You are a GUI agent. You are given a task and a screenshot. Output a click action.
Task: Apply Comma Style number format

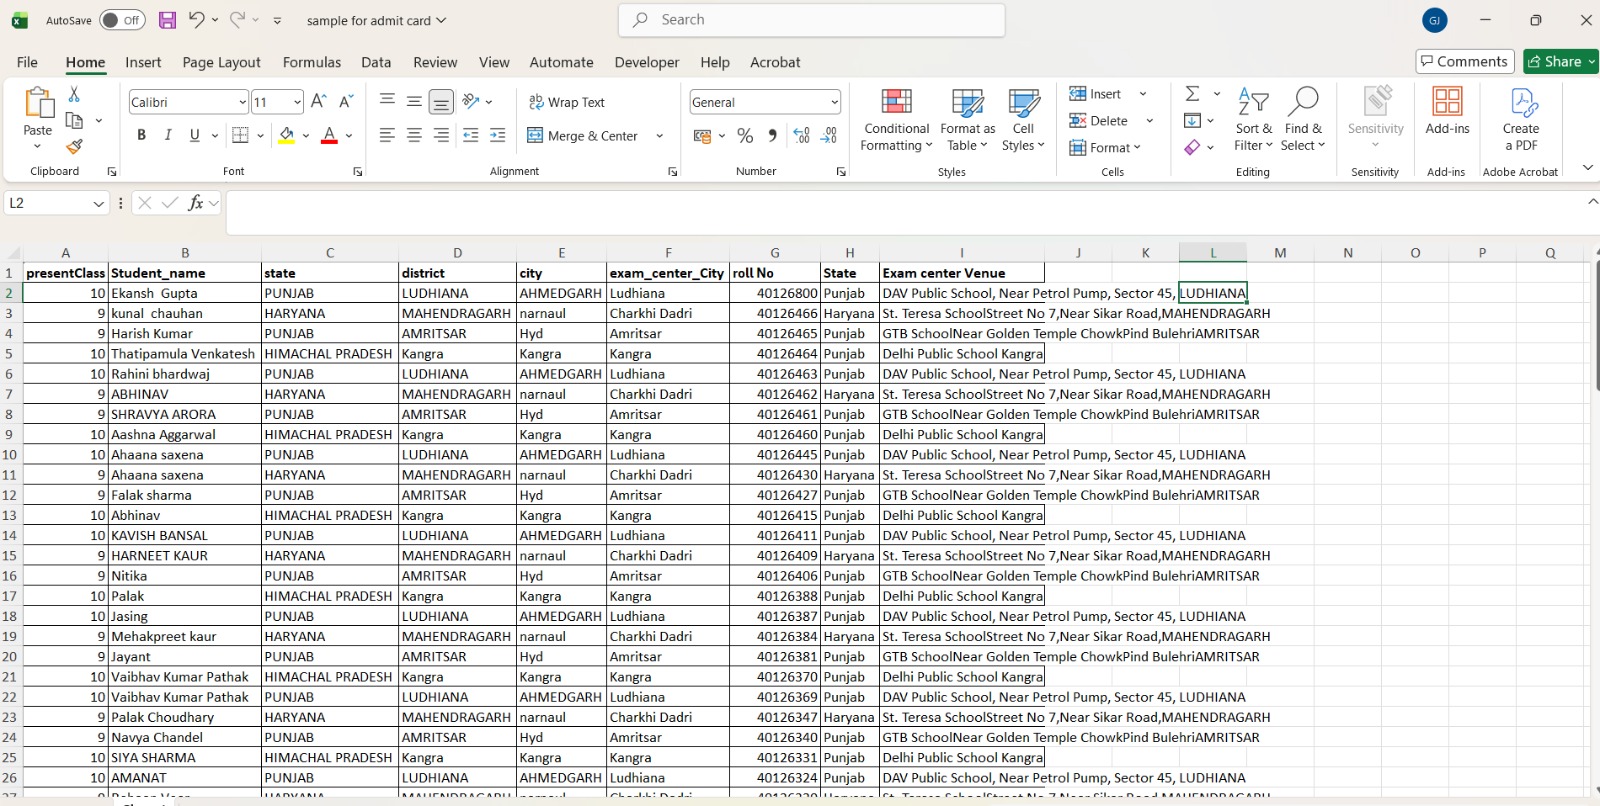772,135
